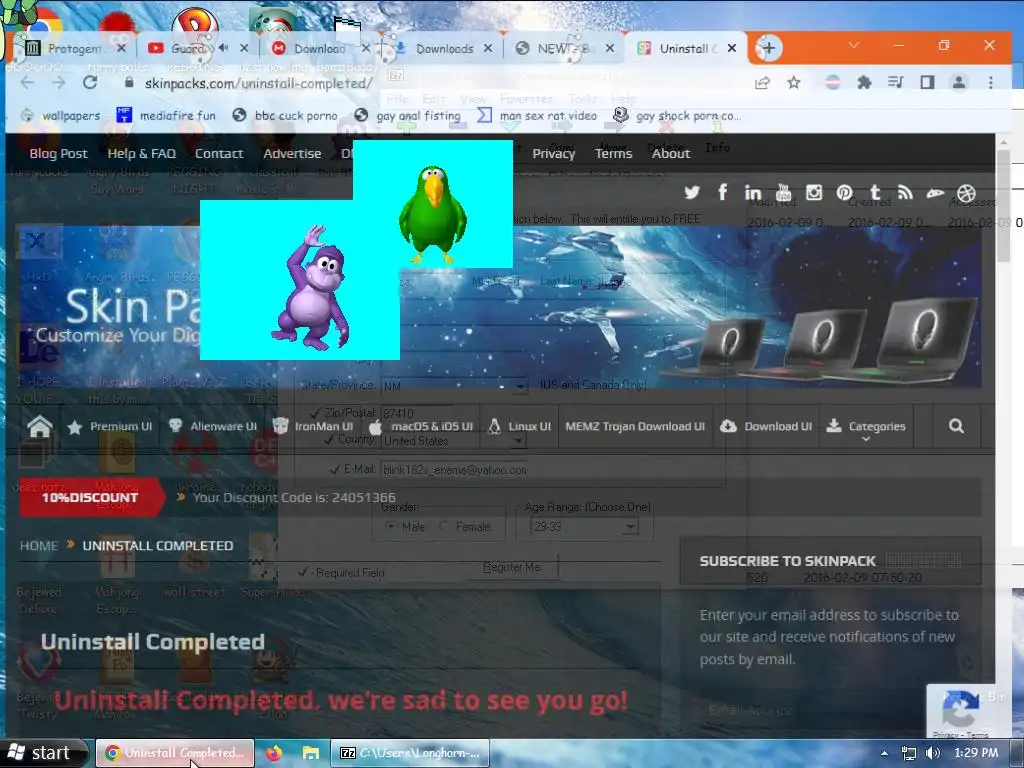Viewport: 1024px width, 768px height.
Task: Click the browser forward arrow
Action: [x=59, y=83]
